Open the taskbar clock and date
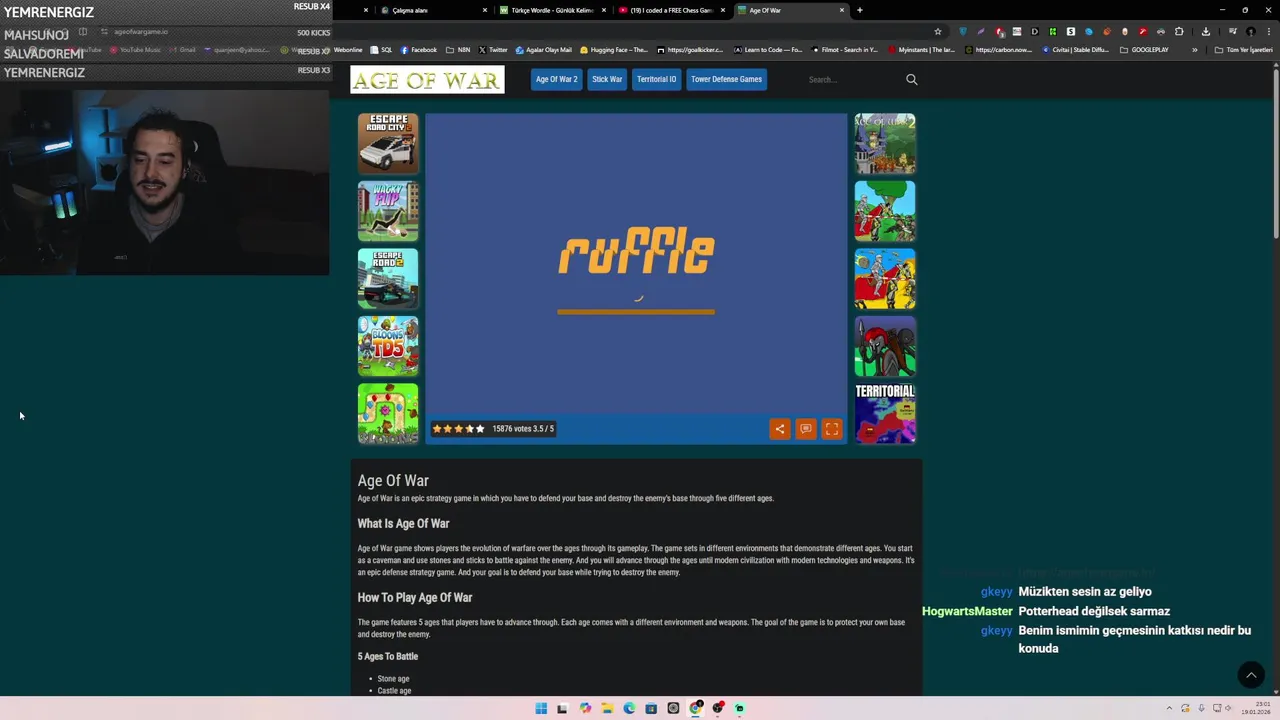This screenshot has width=1280, height=720. (1256, 708)
